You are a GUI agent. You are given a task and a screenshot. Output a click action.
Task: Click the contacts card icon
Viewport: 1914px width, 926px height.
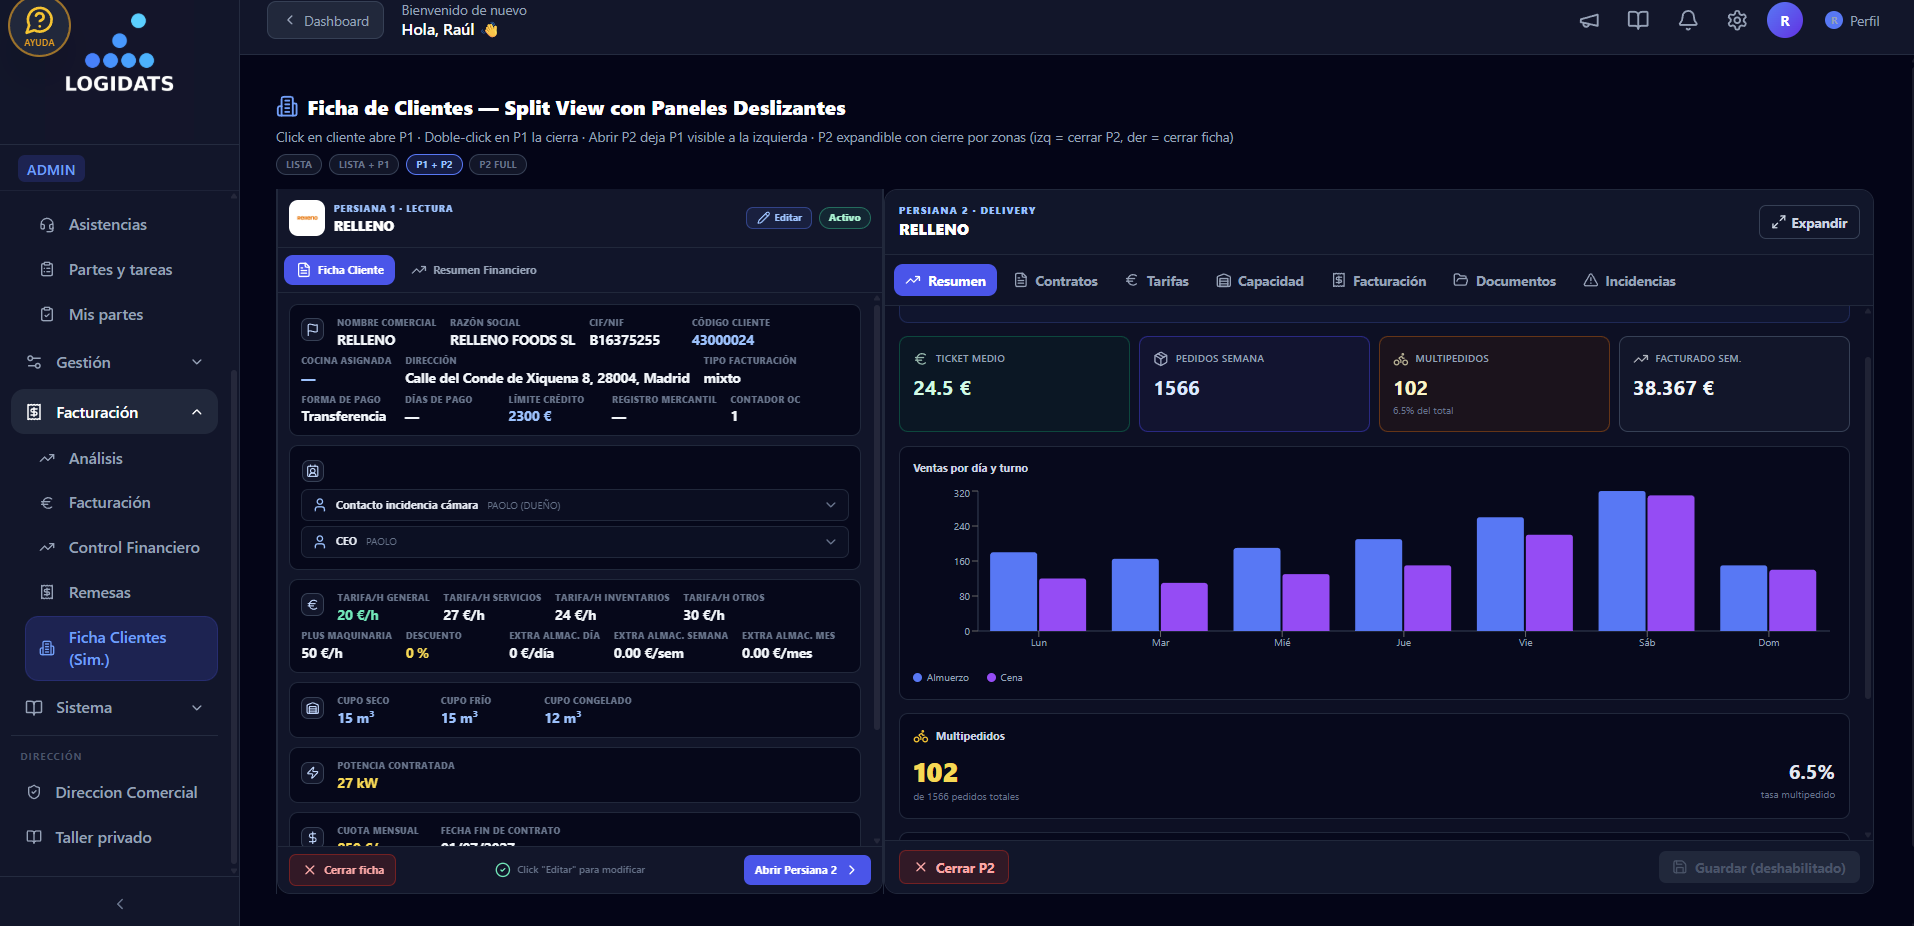click(x=313, y=471)
